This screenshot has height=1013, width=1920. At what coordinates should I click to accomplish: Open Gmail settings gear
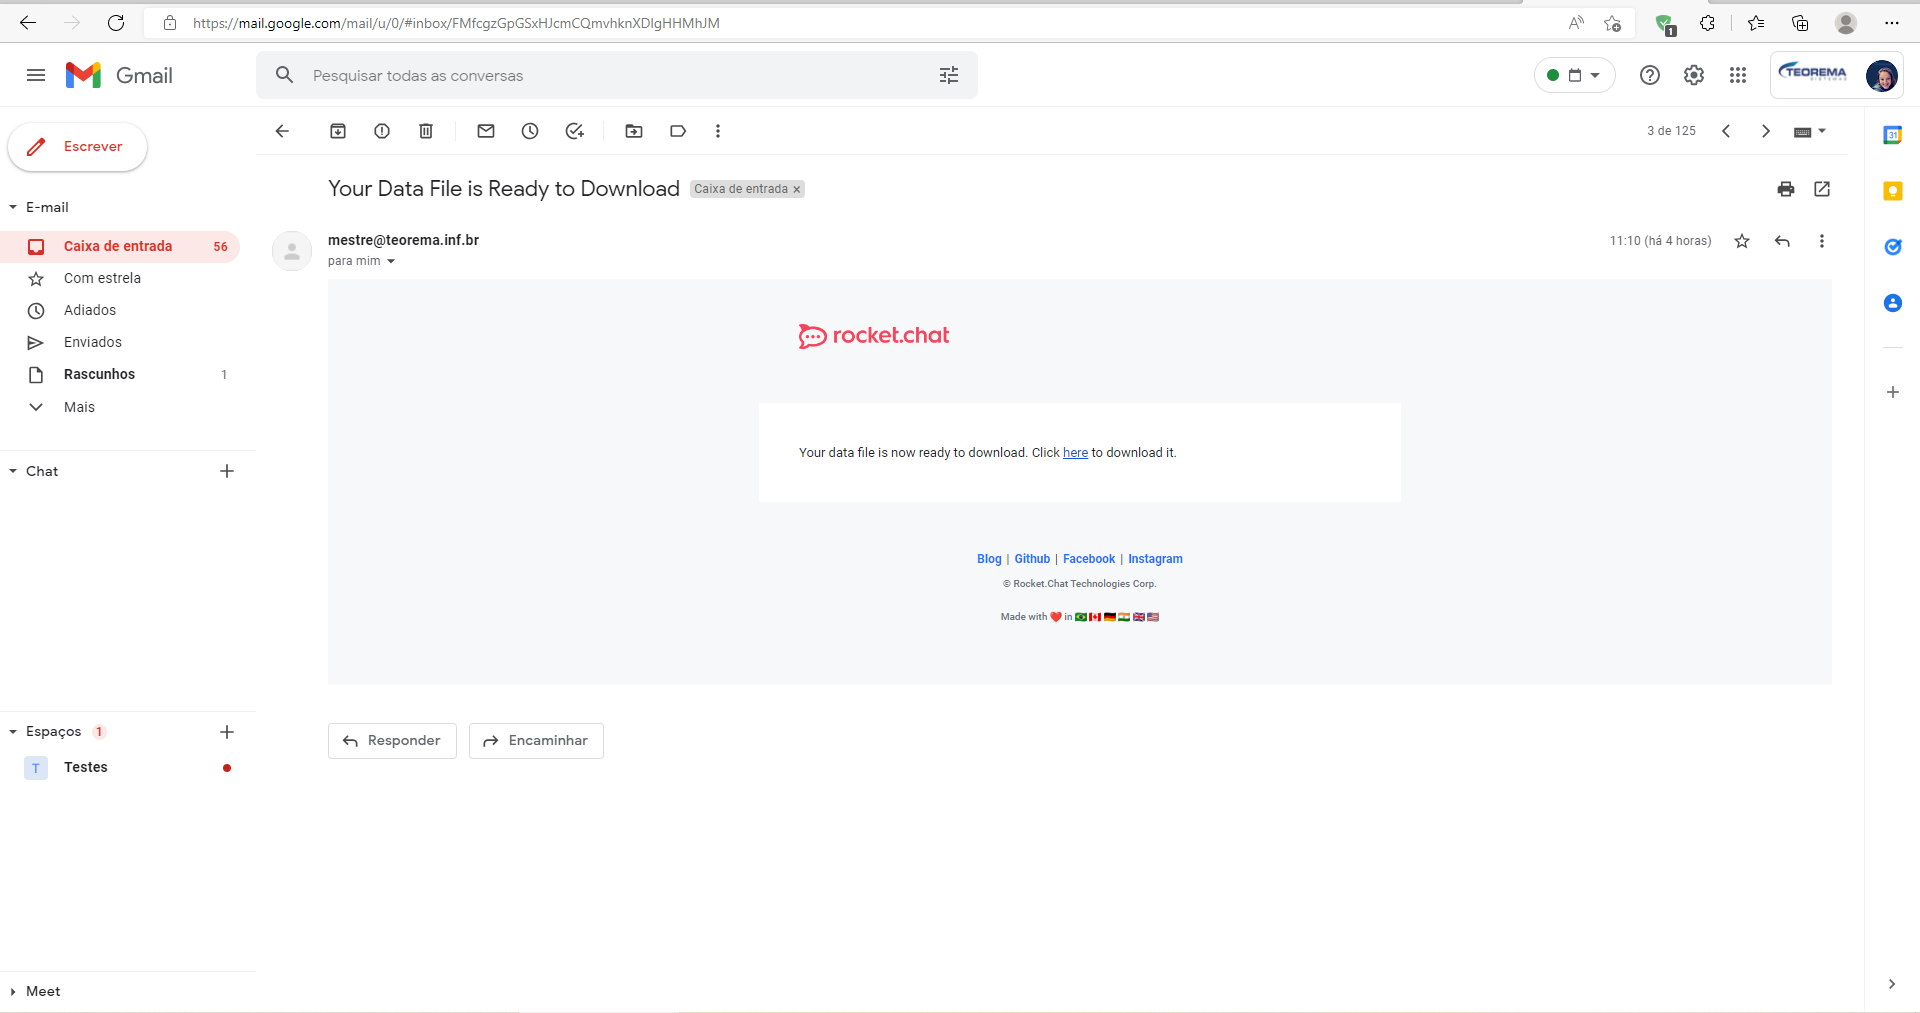coord(1694,75)
